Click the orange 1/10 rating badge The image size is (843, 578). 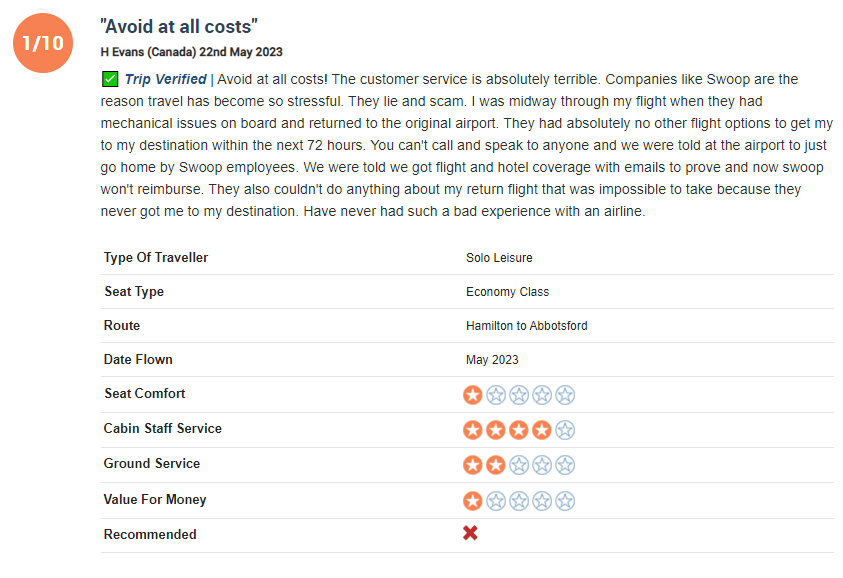click(43, 43)
